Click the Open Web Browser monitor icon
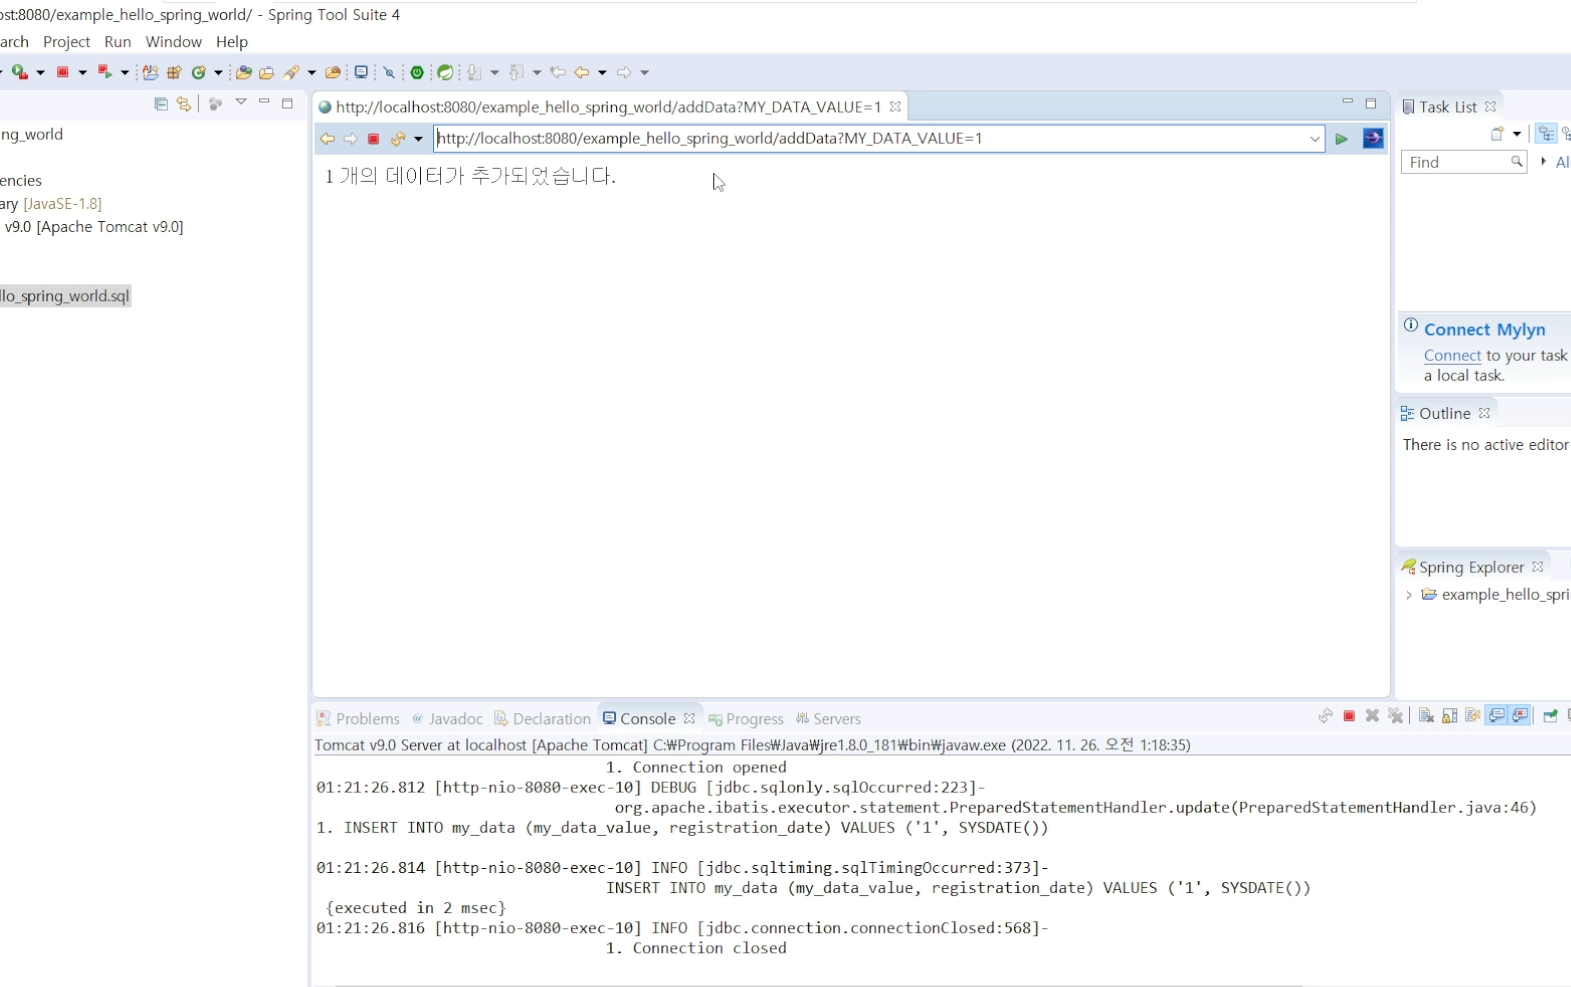This screenshot has height=987, width=1571. pos(361,72)
